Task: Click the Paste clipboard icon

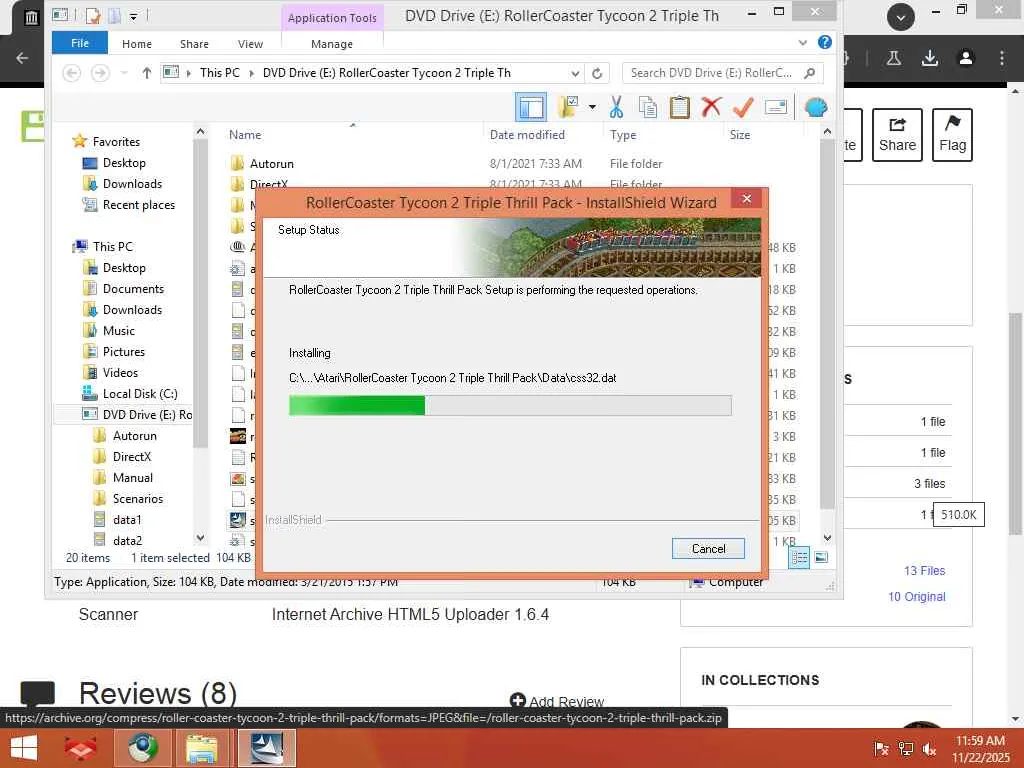Action: (679, 106)
